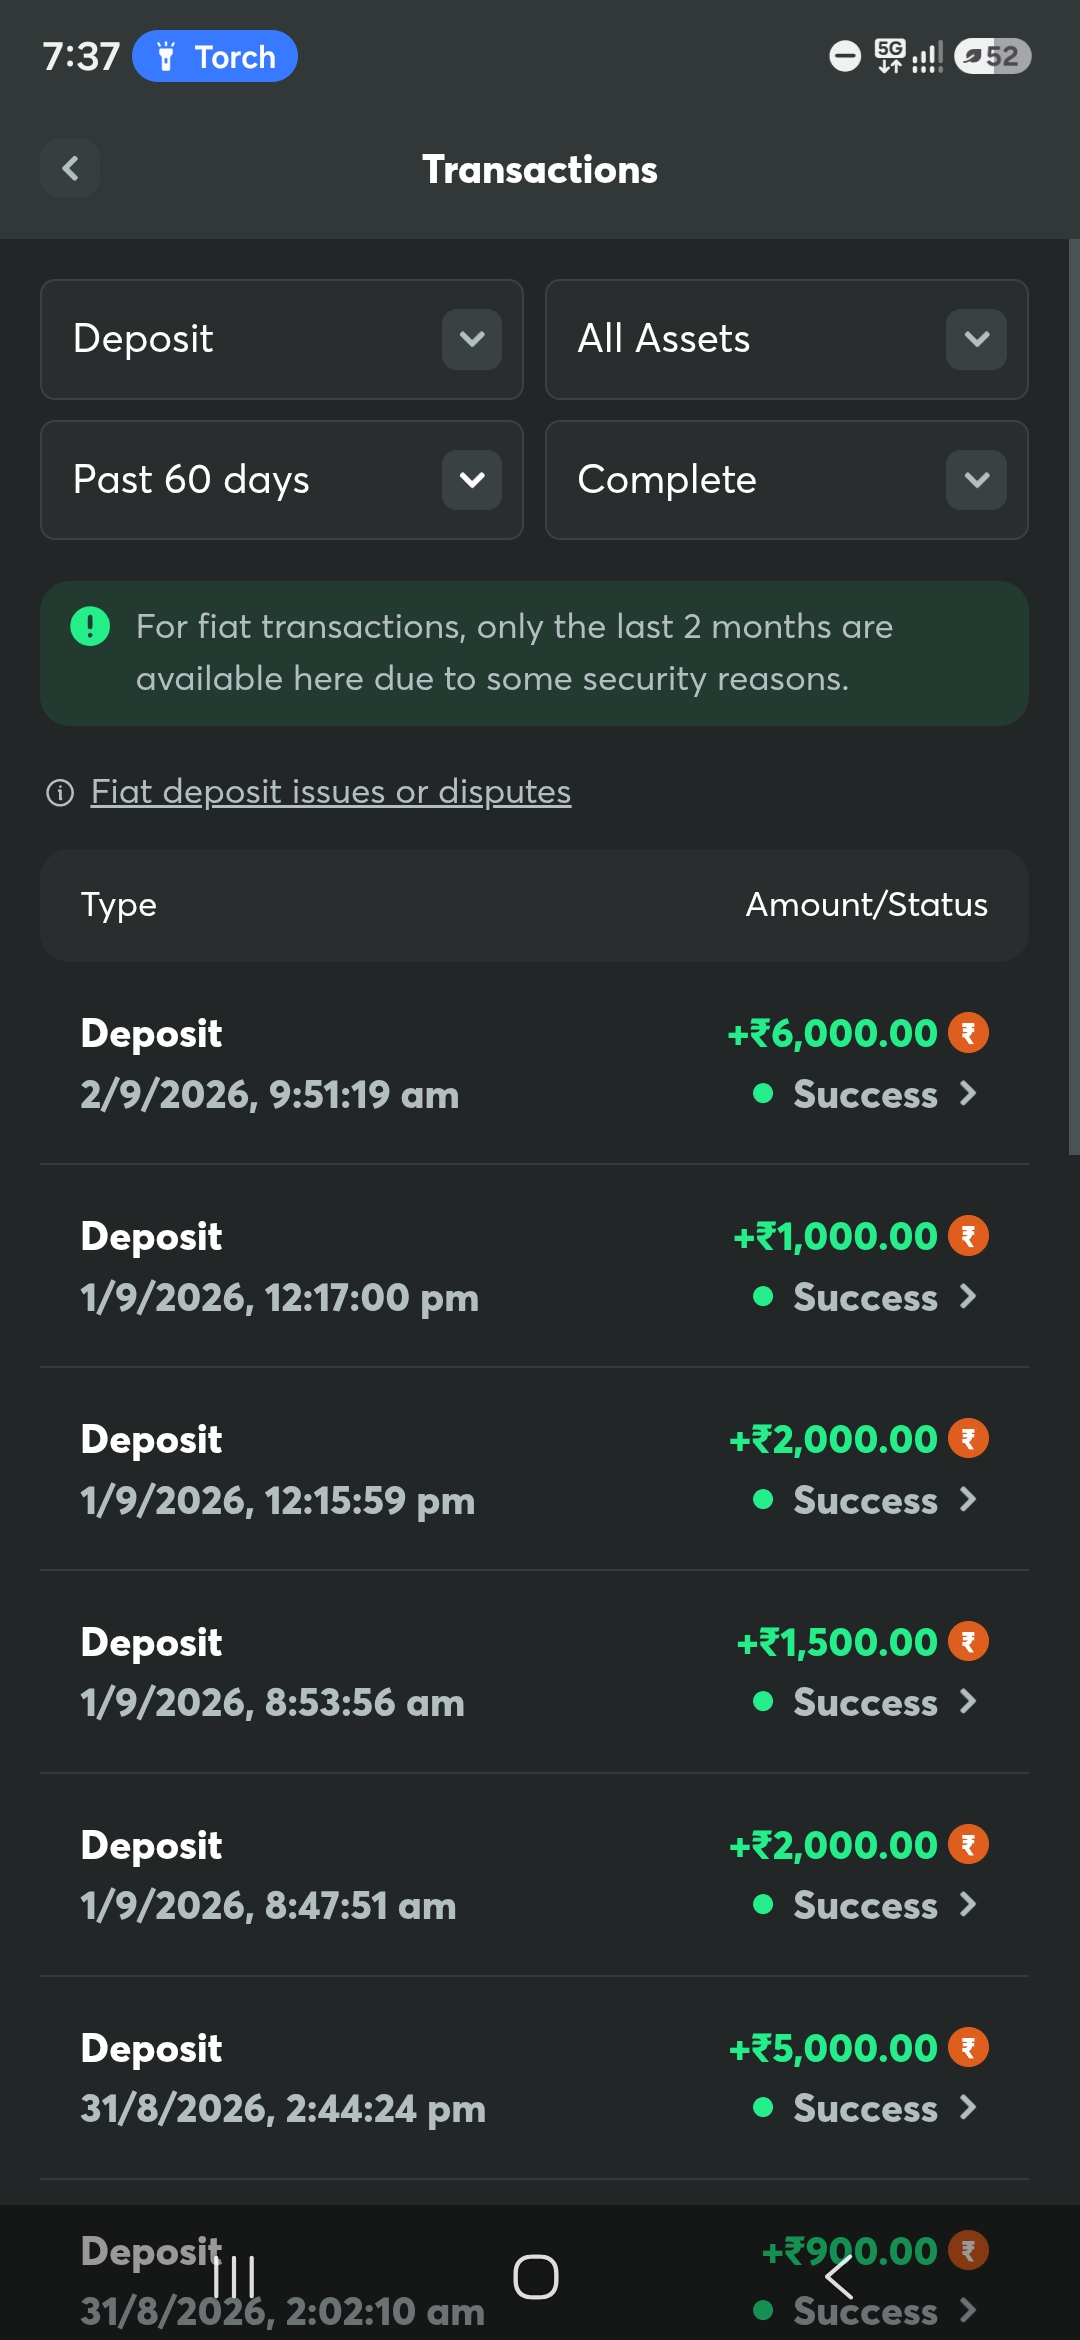The width and height of the screenshot is (1080, 2340).
Task: Open deposit dated 1/9/2026, 8:47:51 am
Action: [534, 1875]
